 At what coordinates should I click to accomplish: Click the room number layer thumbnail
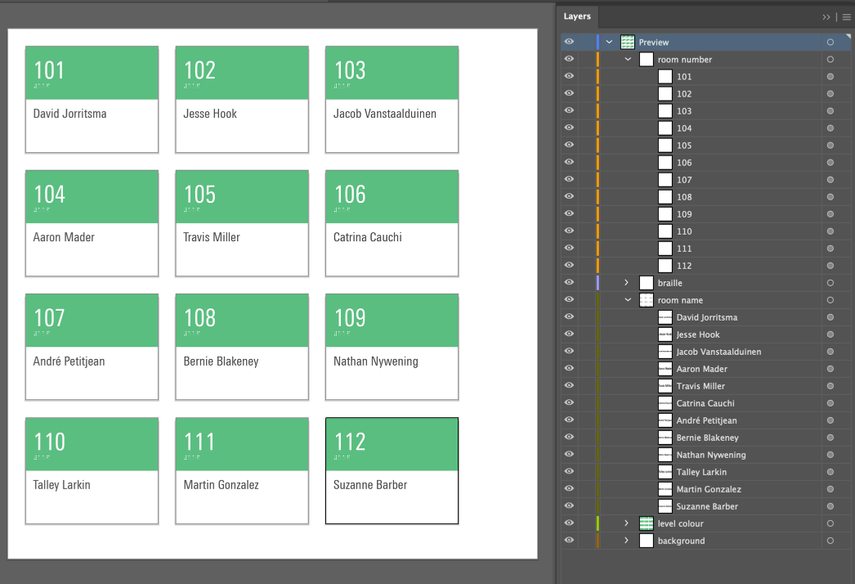point(646,58)
